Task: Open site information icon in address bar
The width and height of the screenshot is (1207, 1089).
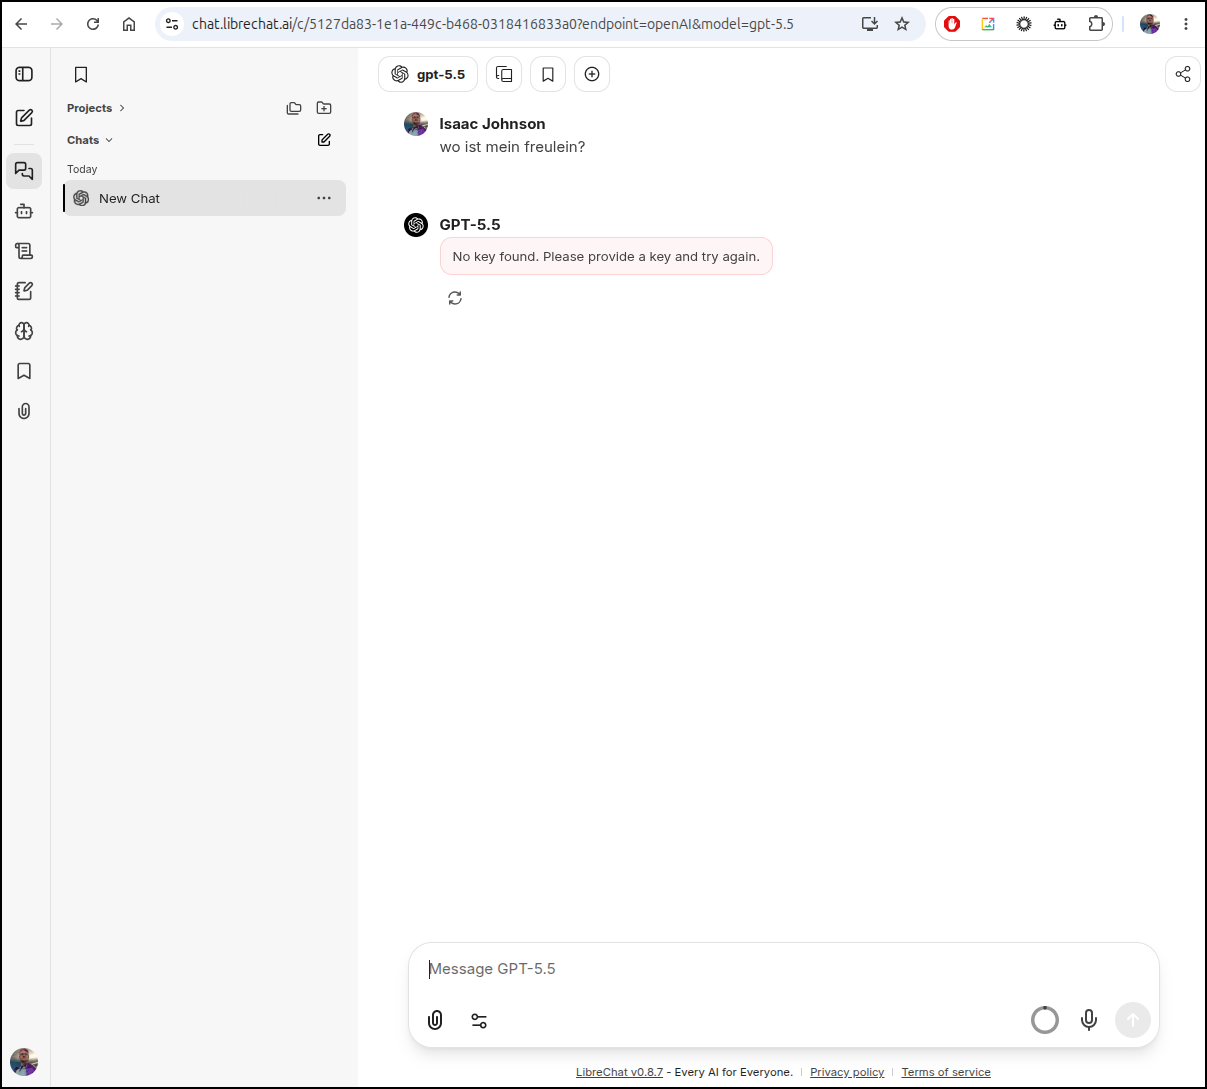Action: pos(172,24)
